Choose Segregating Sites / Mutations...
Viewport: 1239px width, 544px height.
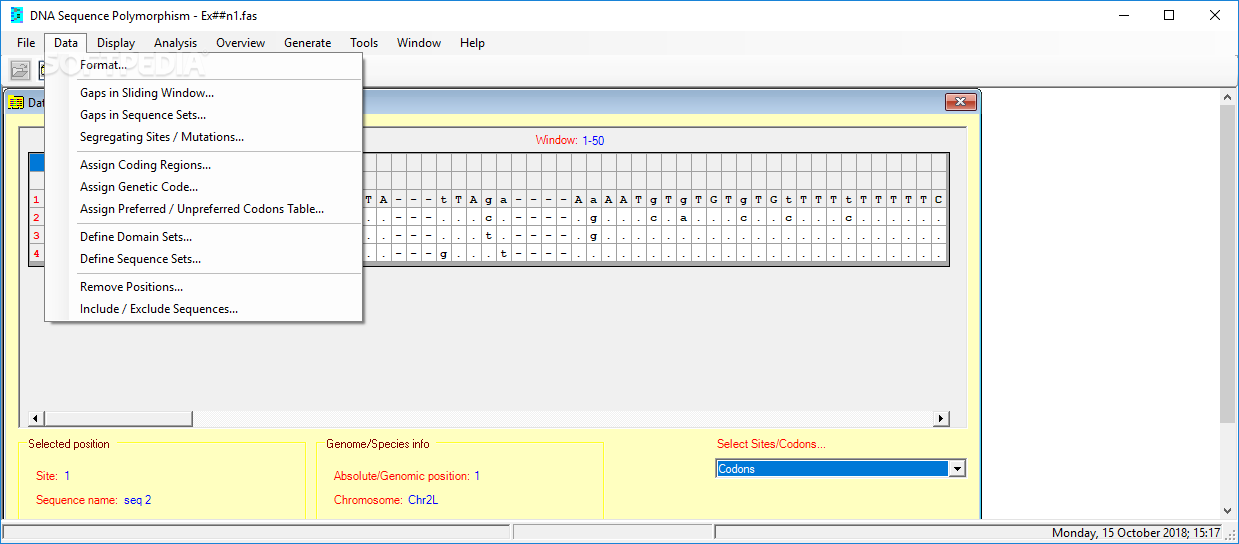pyautogui.click(x=204, y=137)
